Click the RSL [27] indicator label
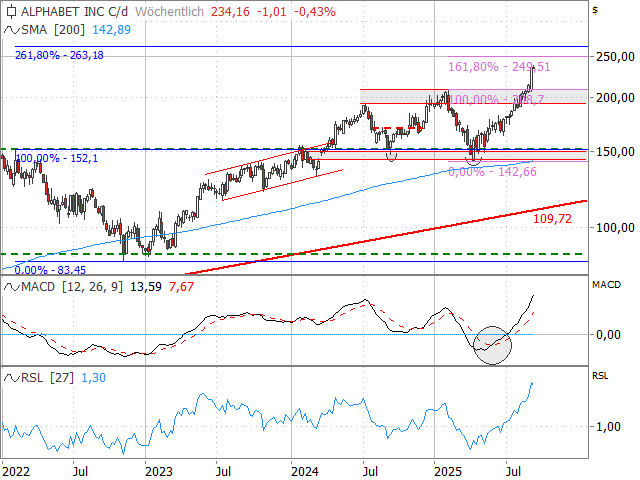640x480 pixels. [47, 378]
